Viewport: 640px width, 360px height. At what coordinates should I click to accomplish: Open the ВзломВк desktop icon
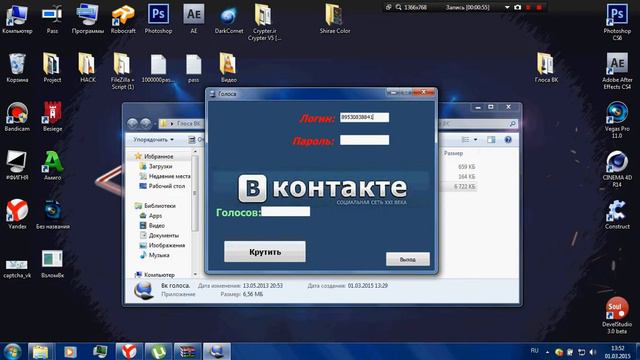52,264
